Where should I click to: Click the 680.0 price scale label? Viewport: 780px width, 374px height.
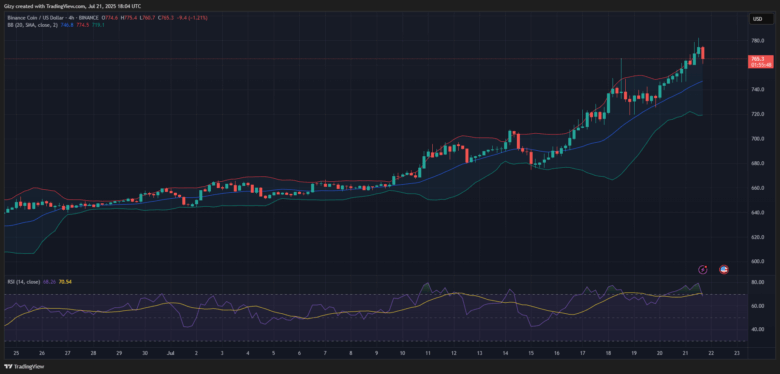coord(758,164)
